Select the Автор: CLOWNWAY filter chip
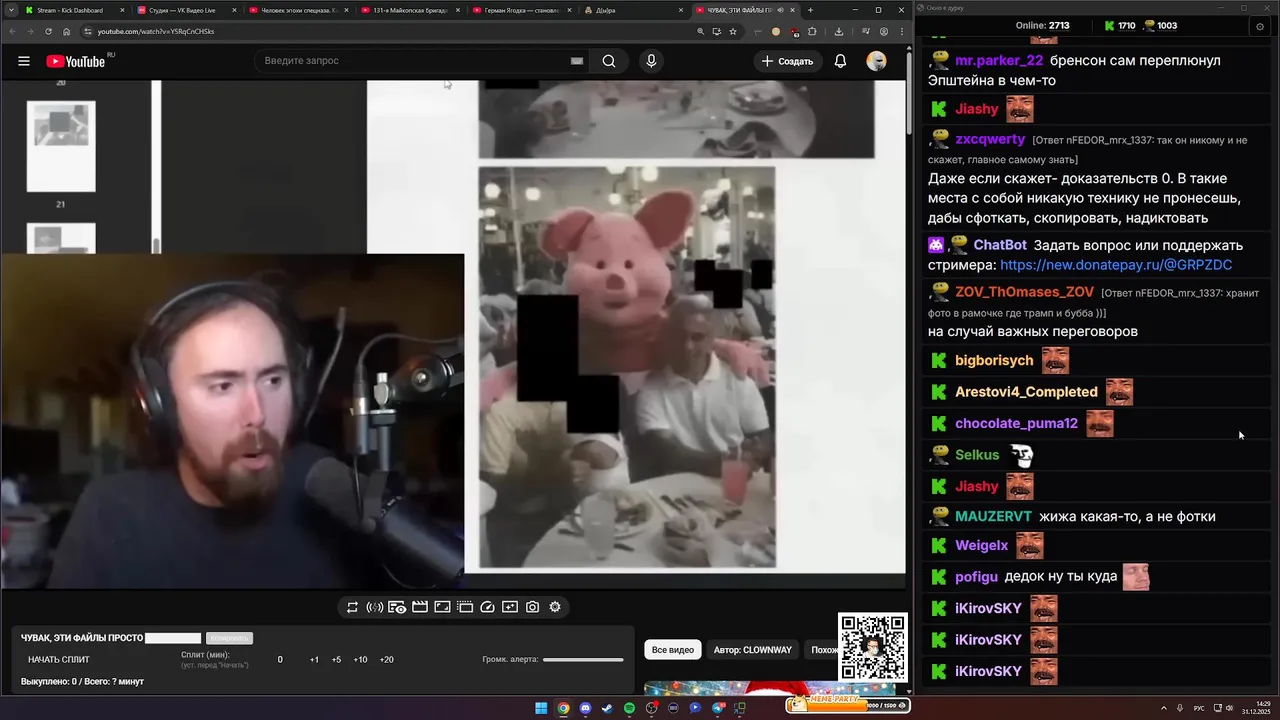The image size is (1280, 720). 753,650
